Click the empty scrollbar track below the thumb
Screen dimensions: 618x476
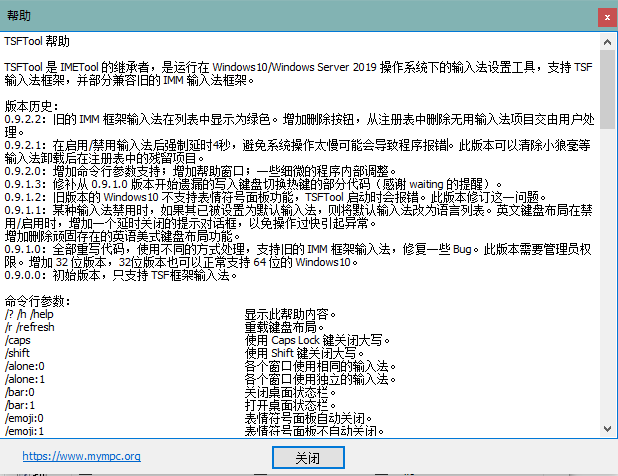(607, 280)
